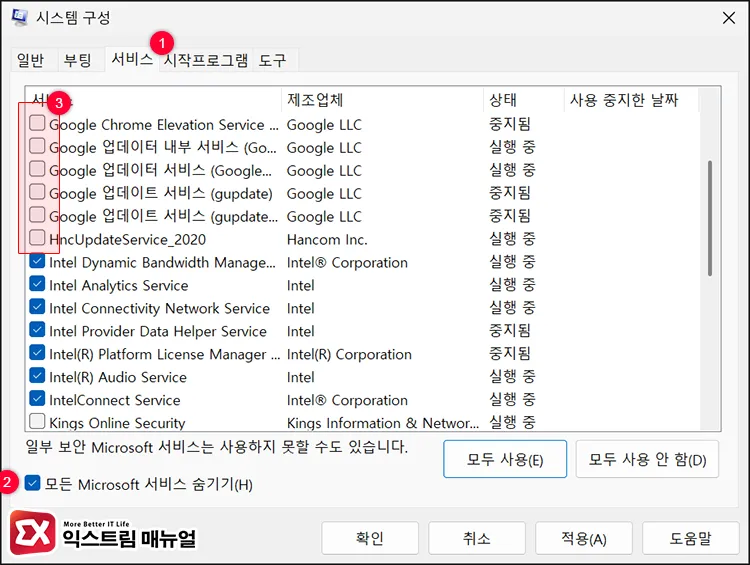This screenshot has width=750, height=565.
Task: Click the 모두 사용(E) button
Action: tap(505, 459)
